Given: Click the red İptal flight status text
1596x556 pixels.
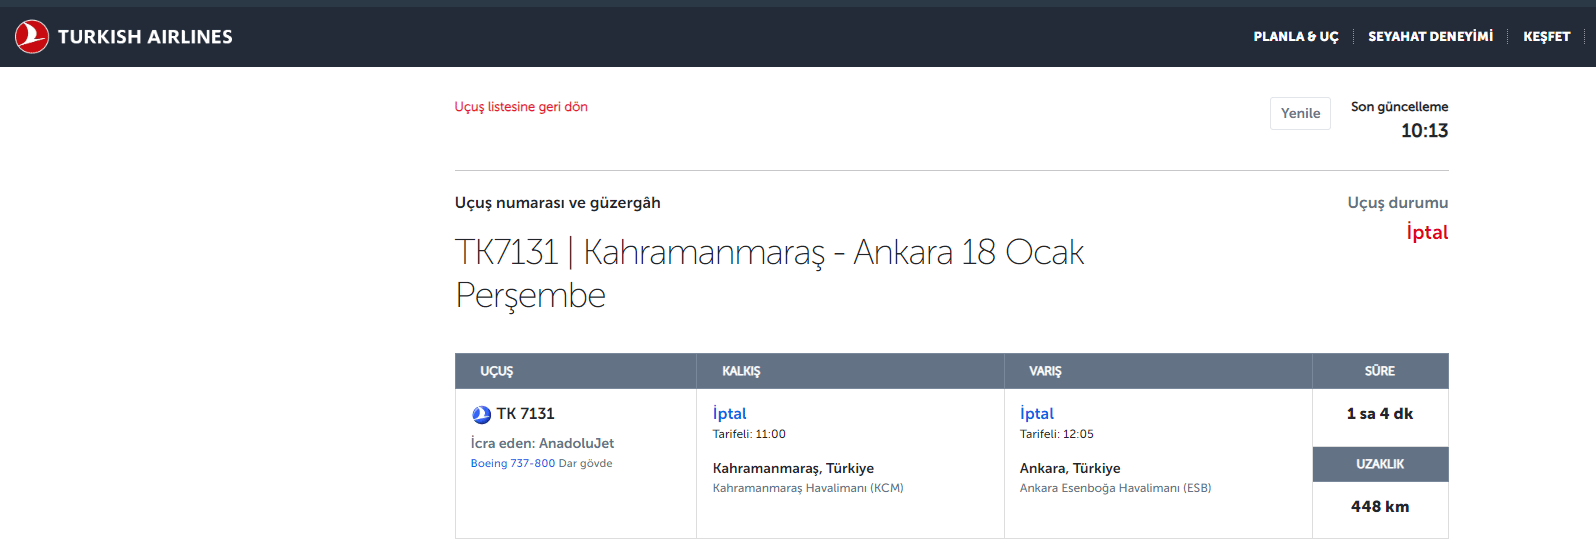Looking at the screenshot, I should tap(1426, 233).
